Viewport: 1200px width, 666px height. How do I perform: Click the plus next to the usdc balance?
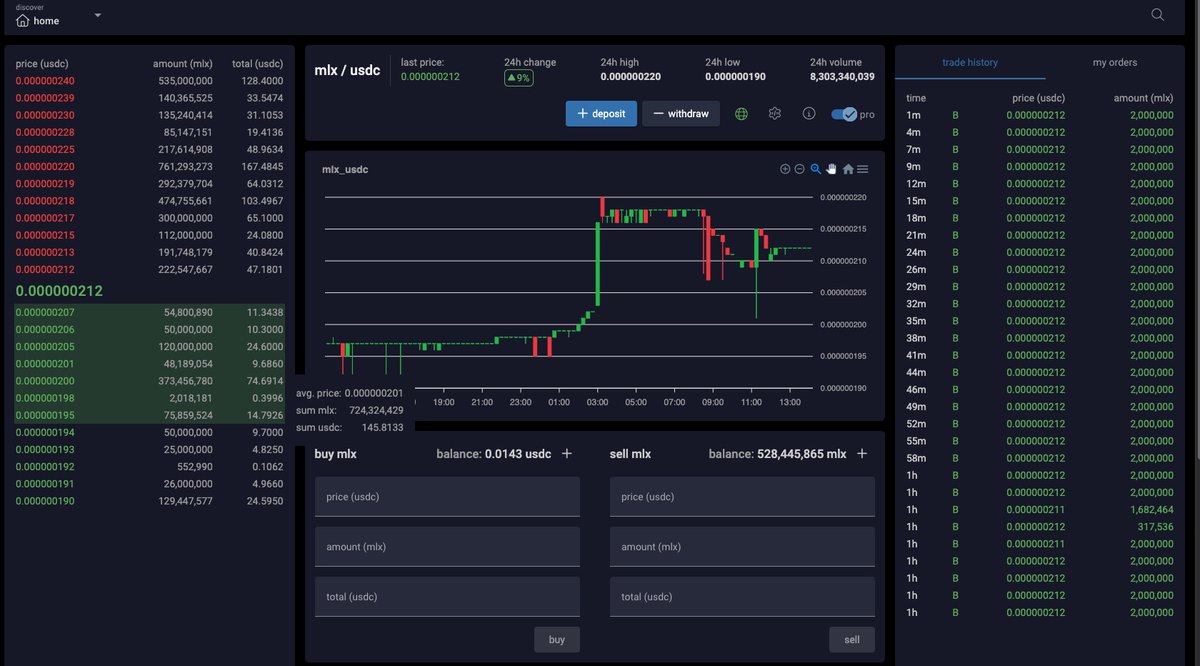(566, 453)
